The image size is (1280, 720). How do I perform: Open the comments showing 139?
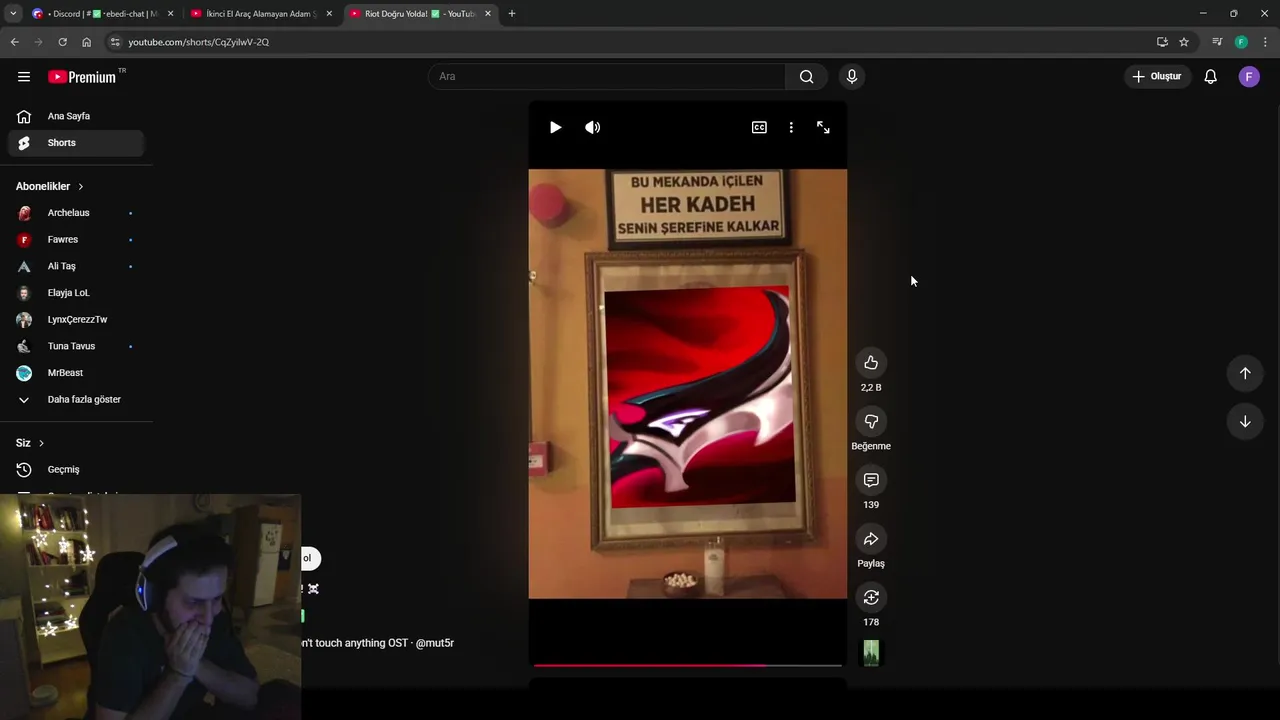871,480
